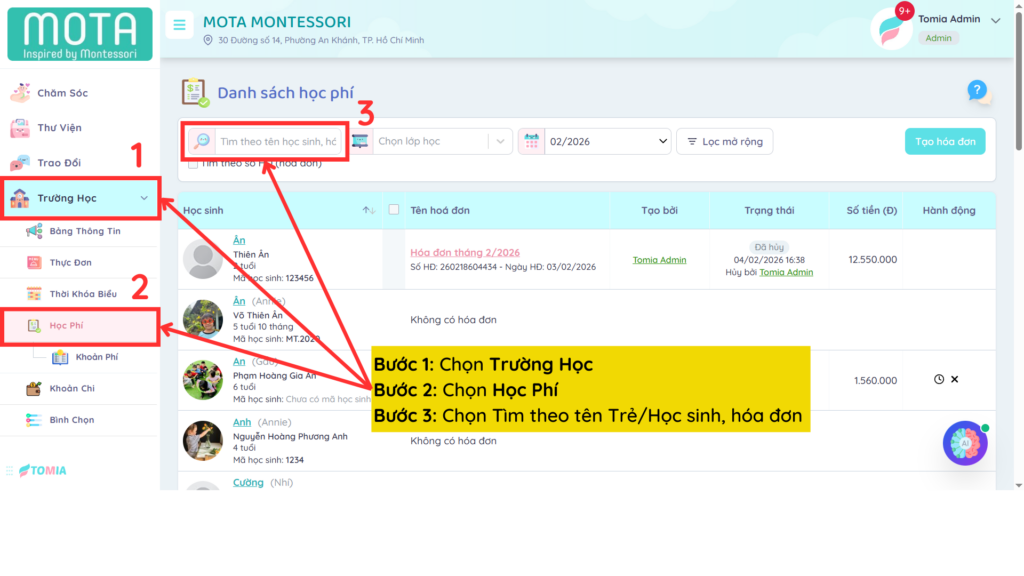Expand the Tomia Admin account menu
This screenshot has width=1024, height=576.
click(995, 20)
